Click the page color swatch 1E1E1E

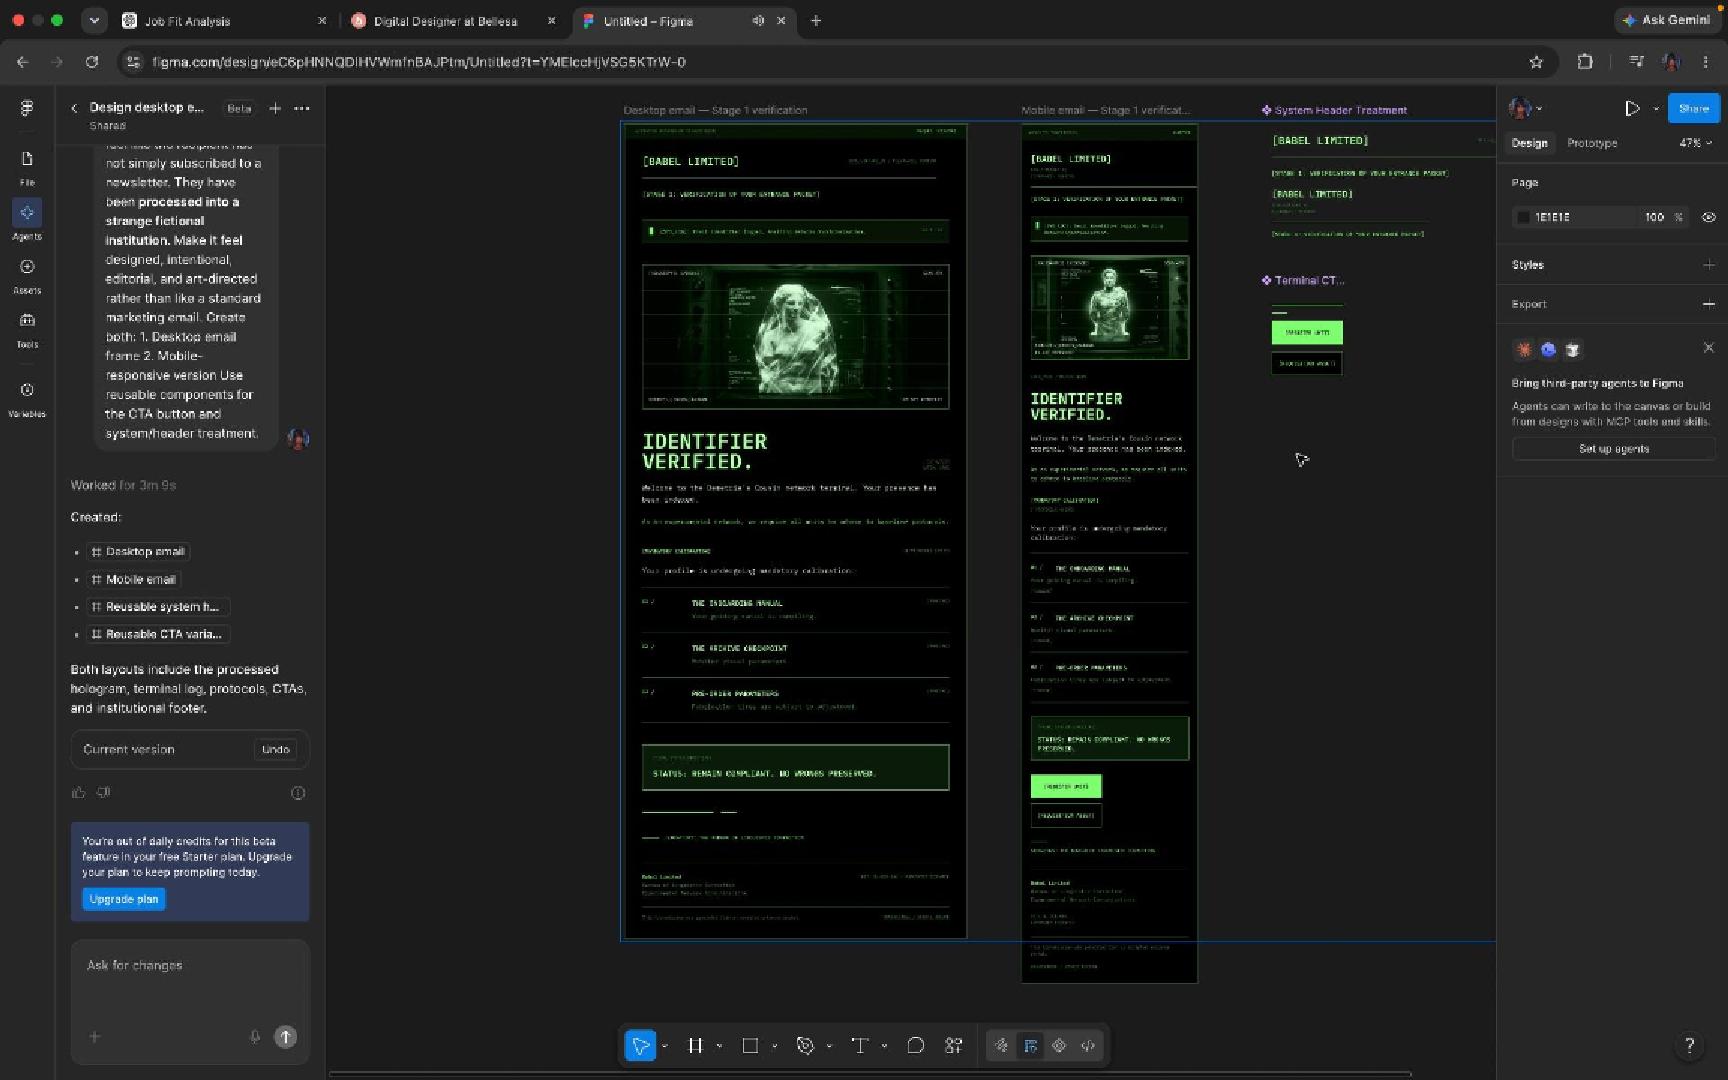pyautogui.click(x=1523, y=217)
